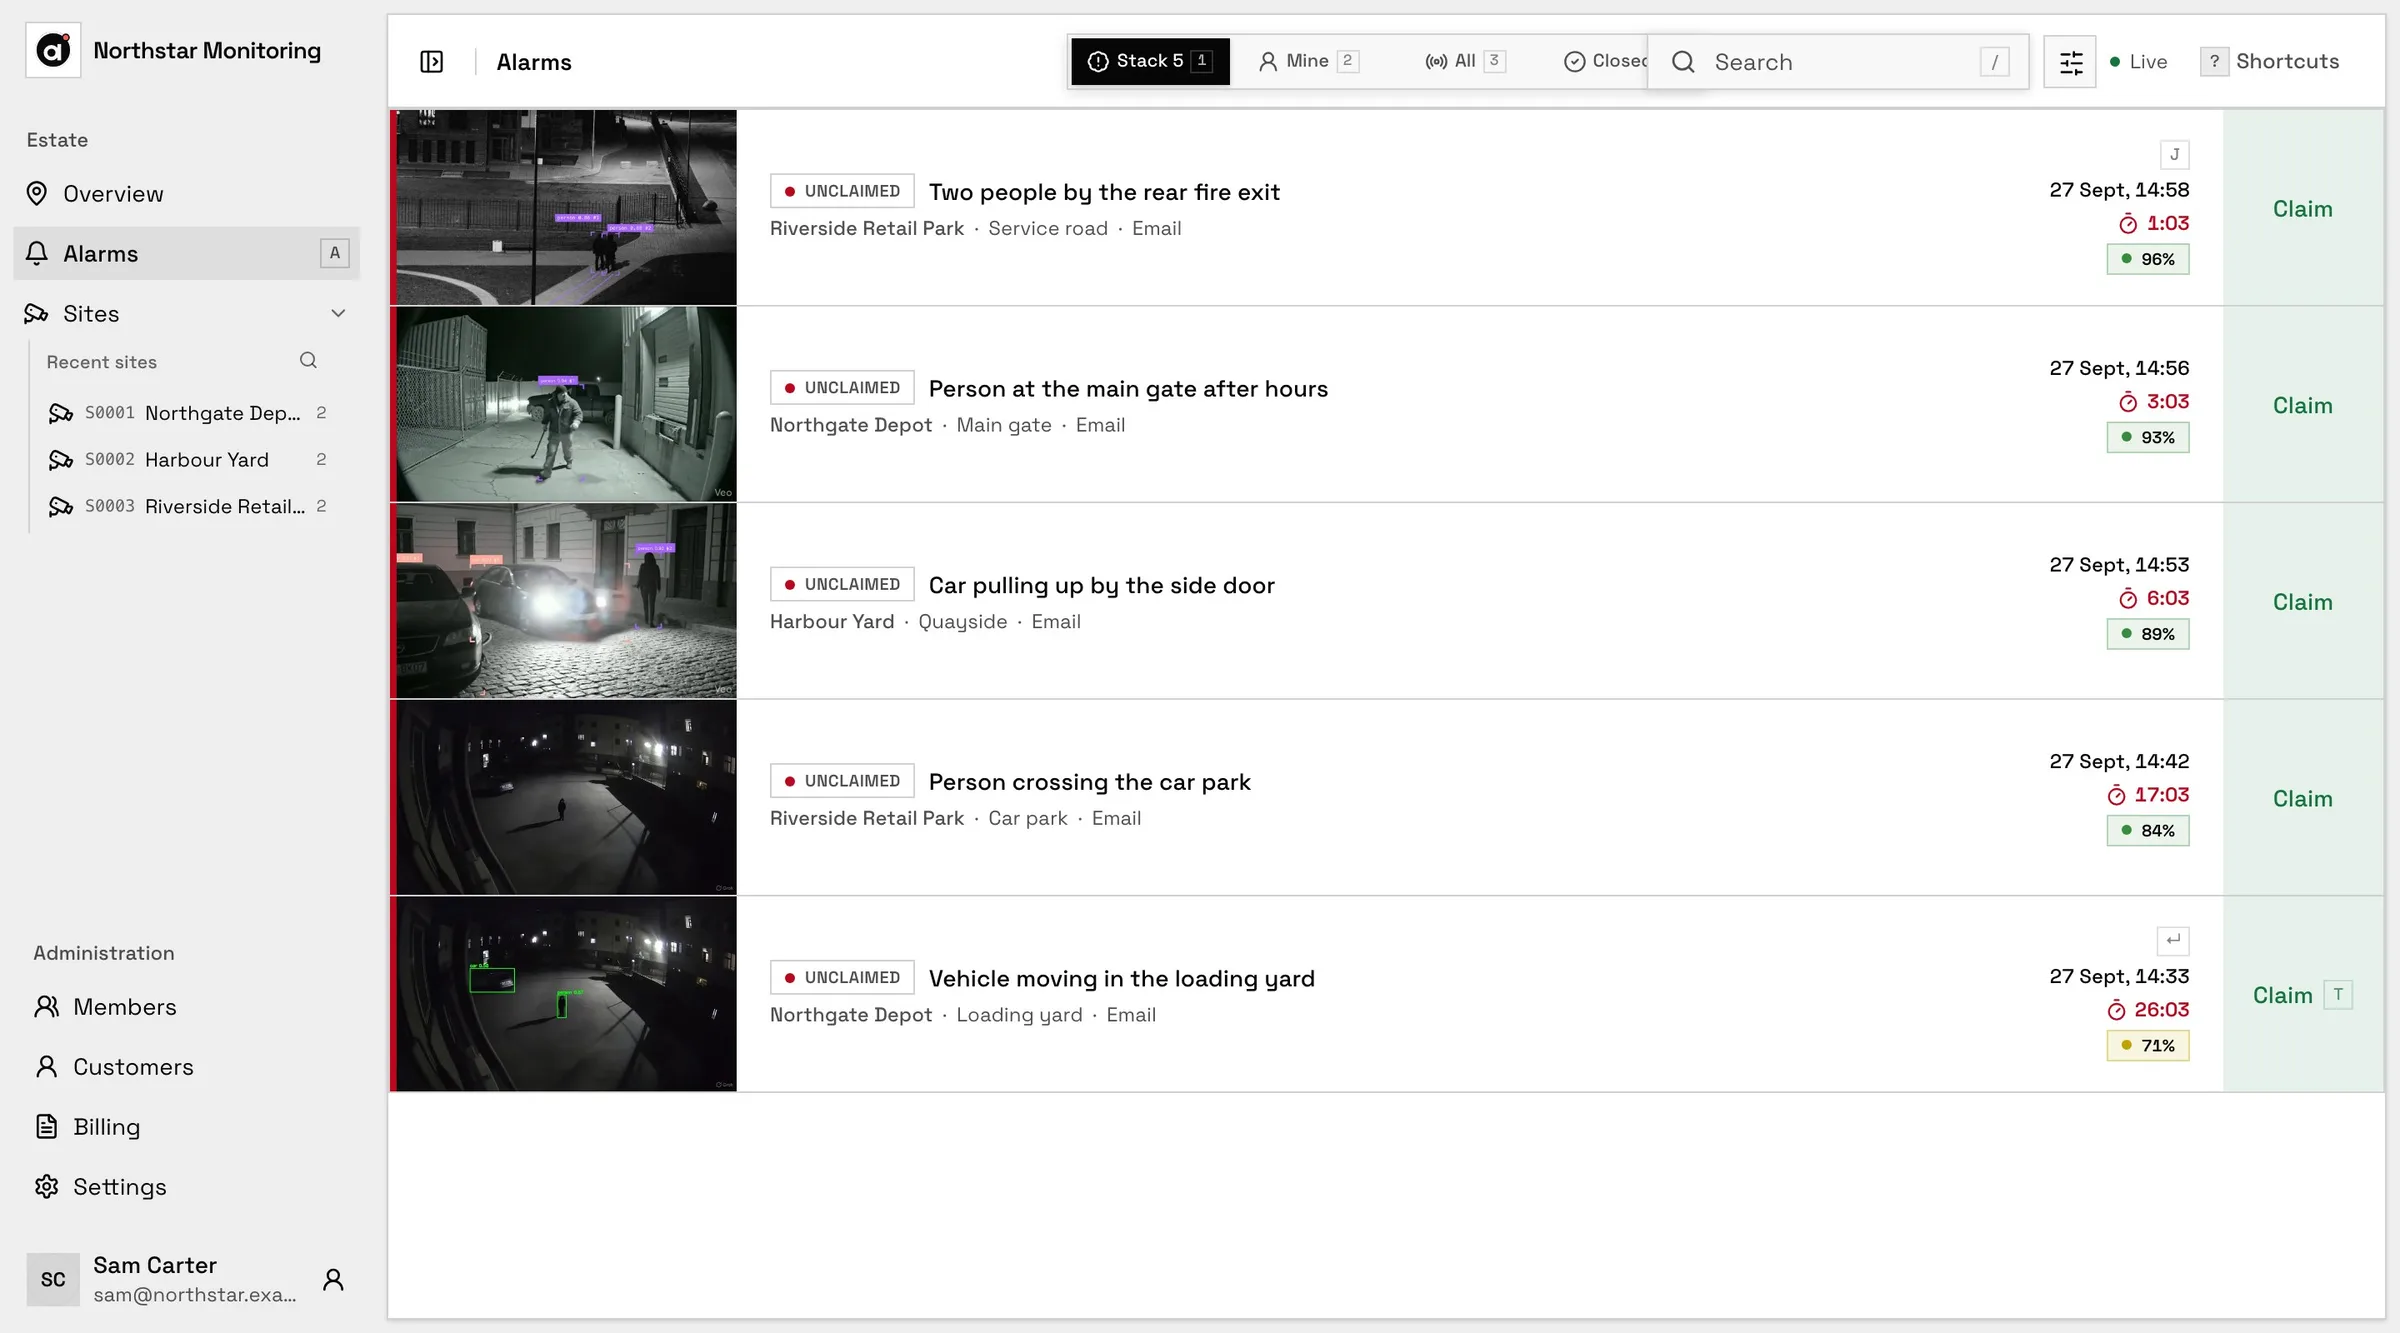Open the Billing document icon
Image resolution: width=2400 pixels, height=1333 pixels.
(x=46, y=1127)
